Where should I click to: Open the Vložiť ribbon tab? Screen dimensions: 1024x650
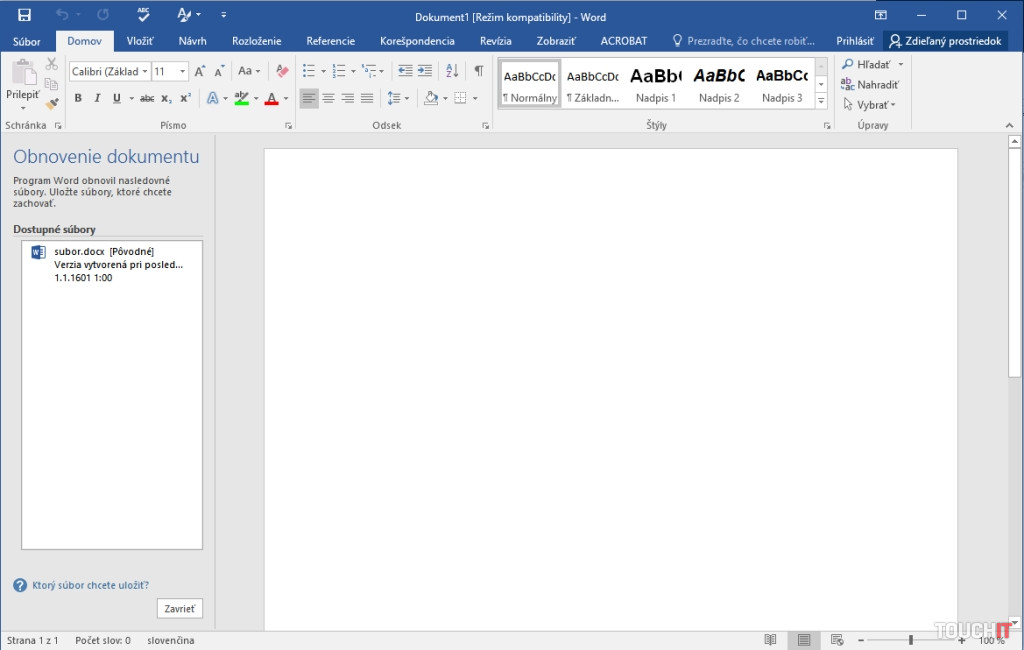tap(140, 41)
